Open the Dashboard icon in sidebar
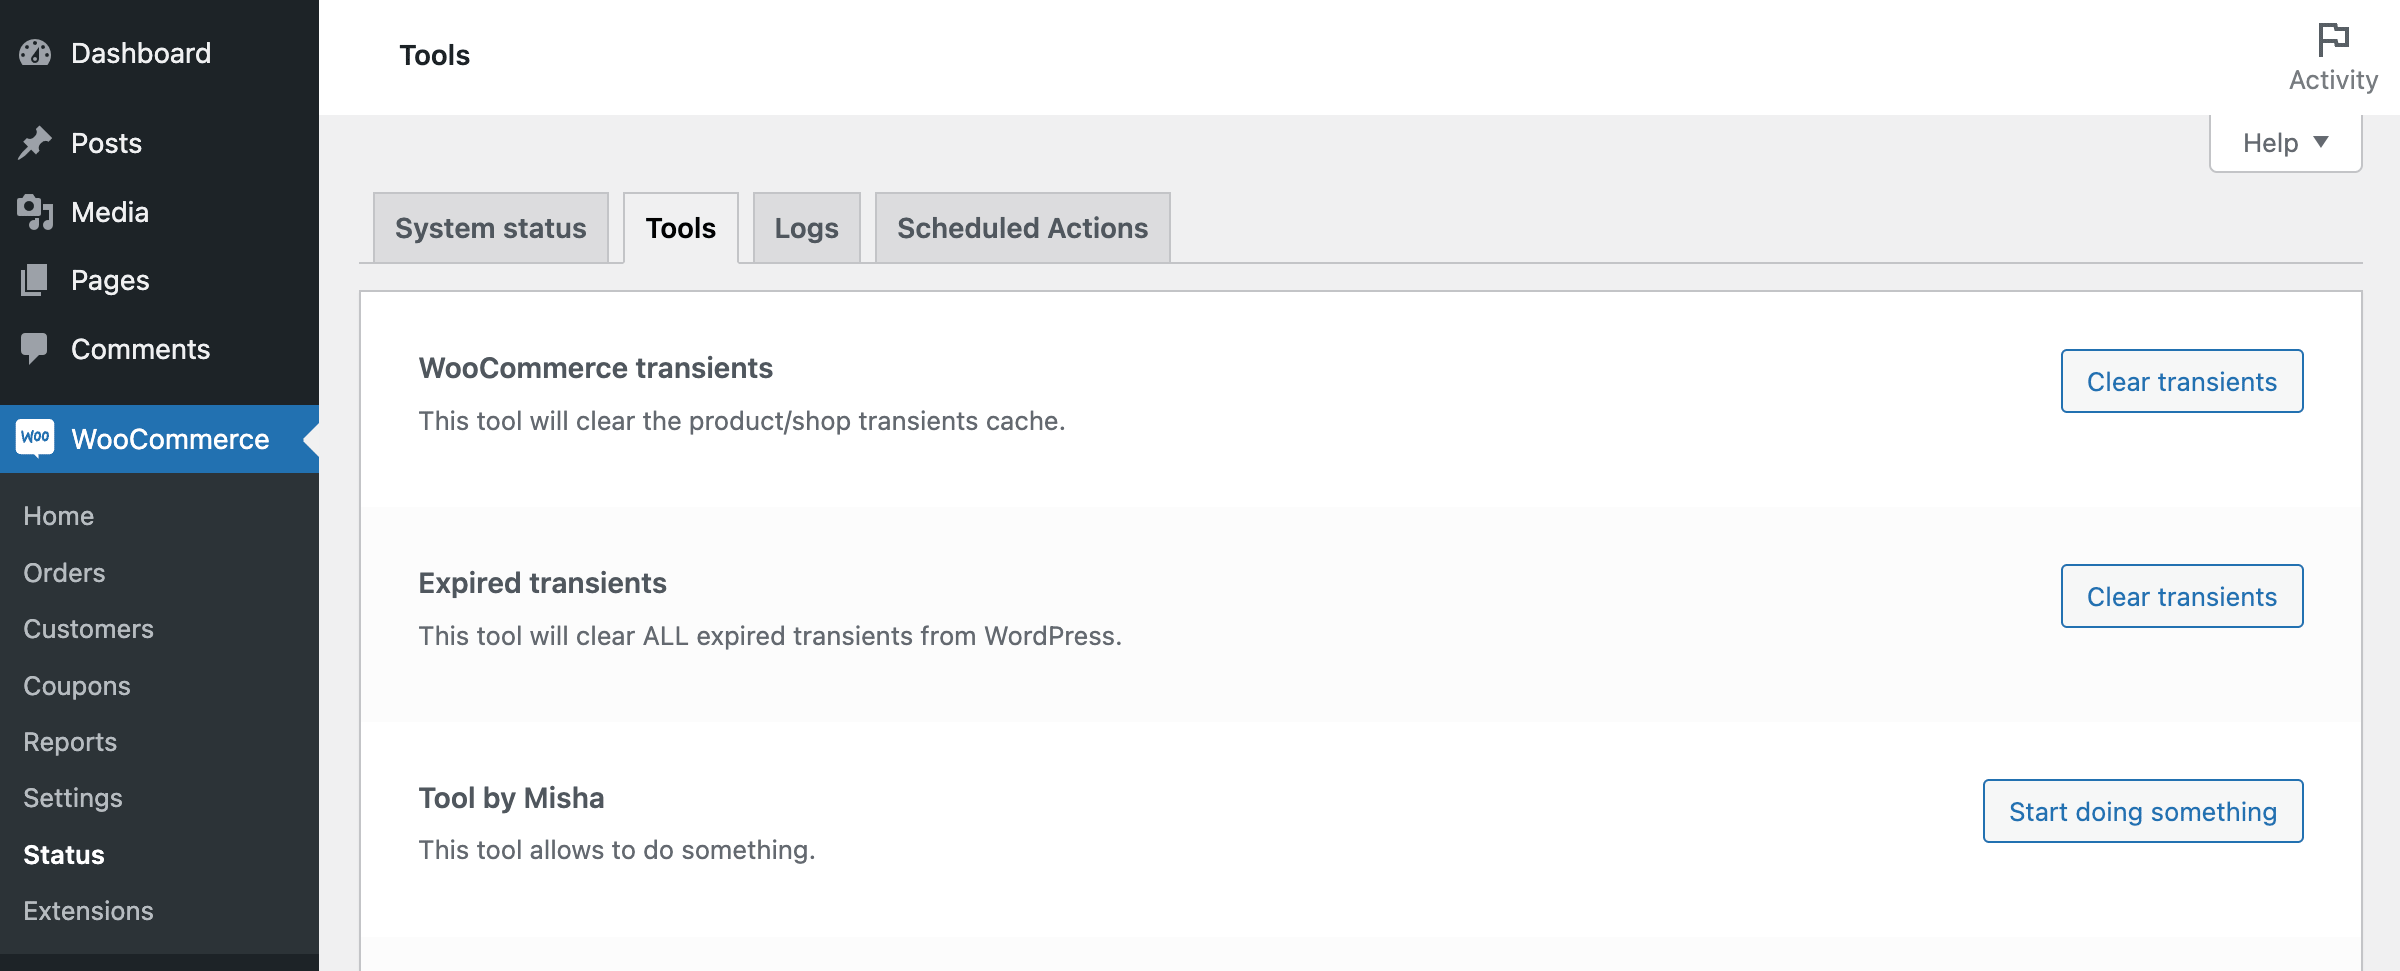Screen dimensions: 2400x971 pyautogui.click(x=36, y=52)
